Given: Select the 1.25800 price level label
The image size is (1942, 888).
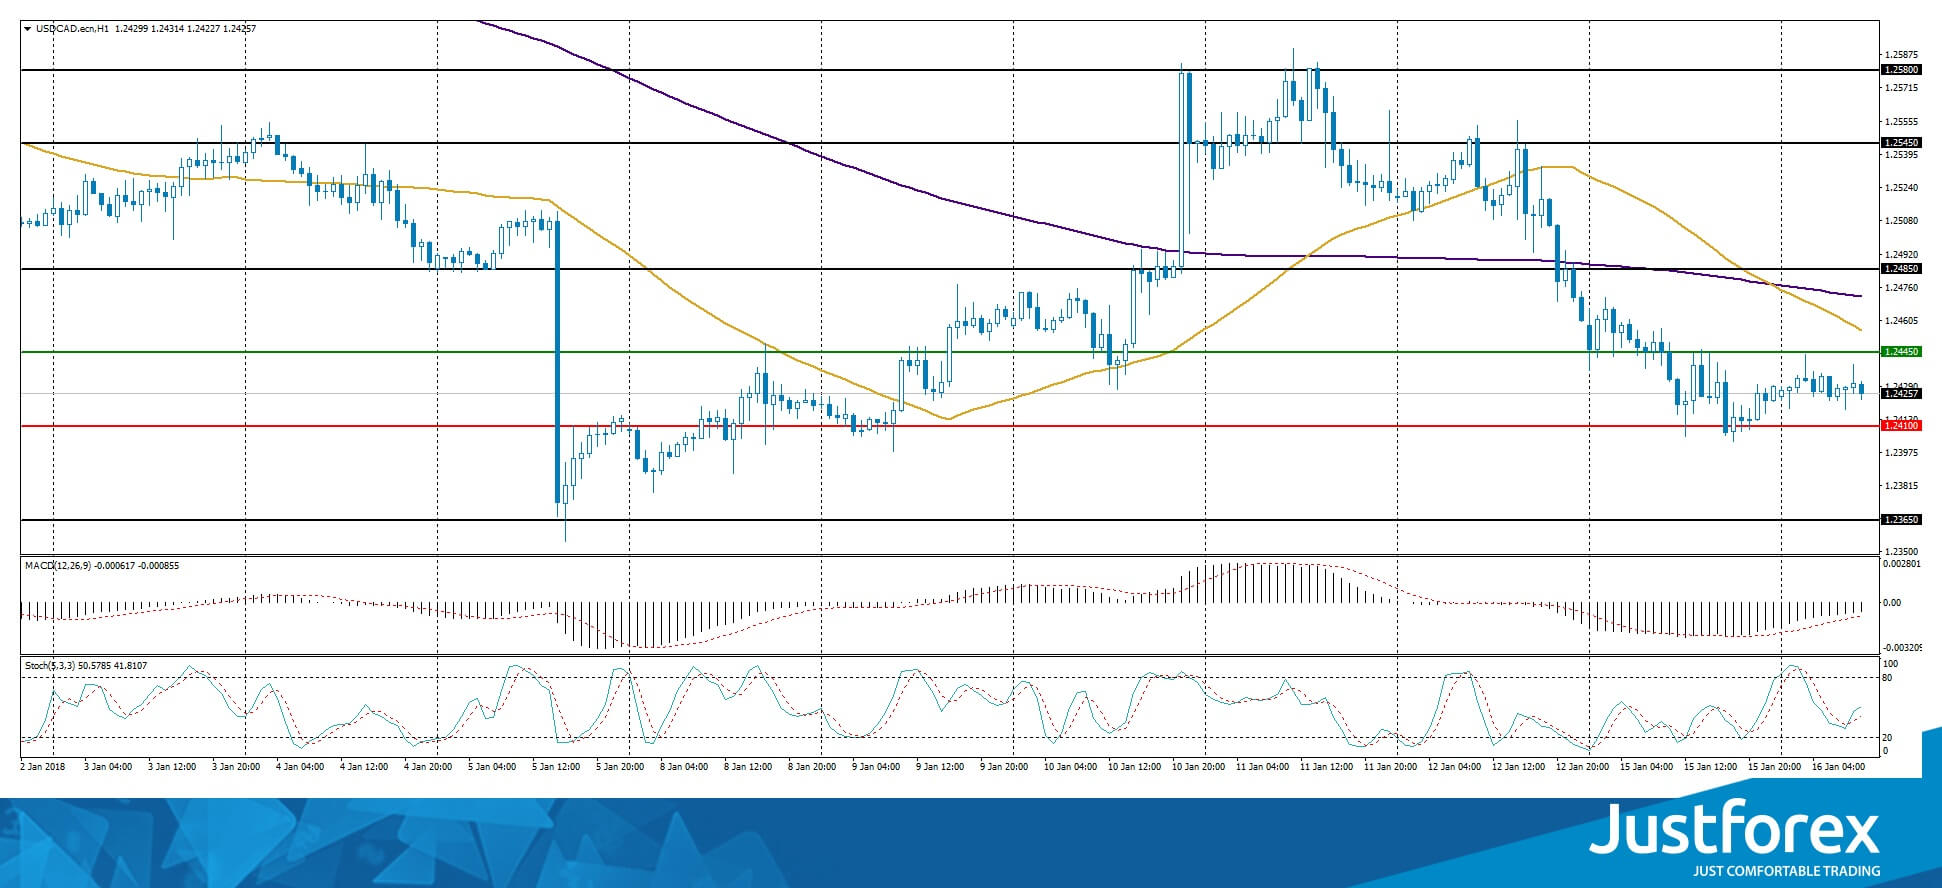Looking at the screenshot, I should point(1901,70).
